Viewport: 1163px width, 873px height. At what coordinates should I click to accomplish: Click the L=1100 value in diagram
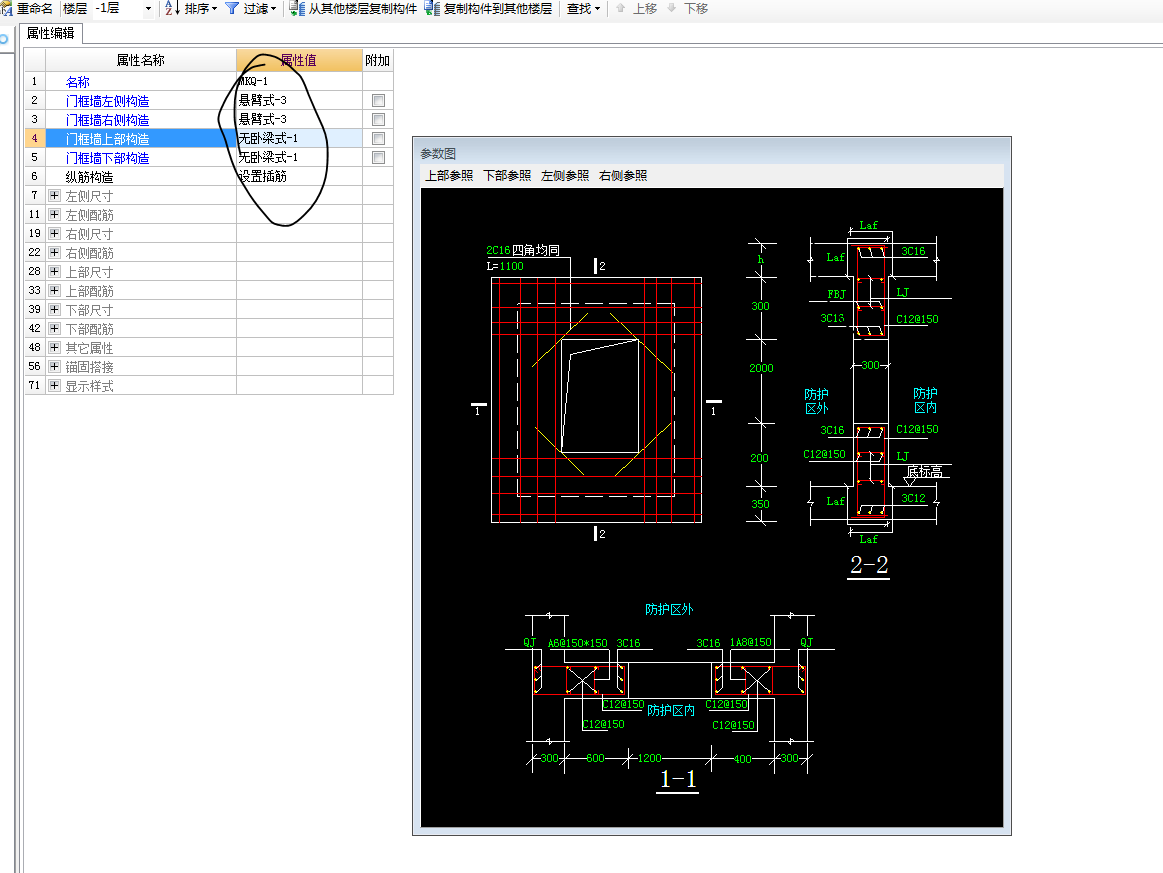pyautogui.click(x=505, y=266)
